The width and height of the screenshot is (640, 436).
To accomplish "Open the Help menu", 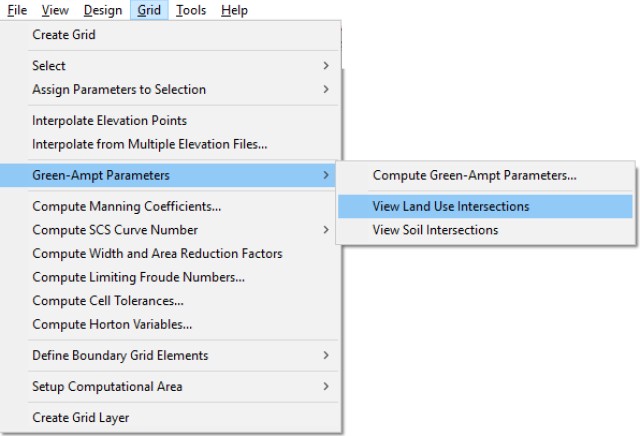I will (x=234, y=10).
